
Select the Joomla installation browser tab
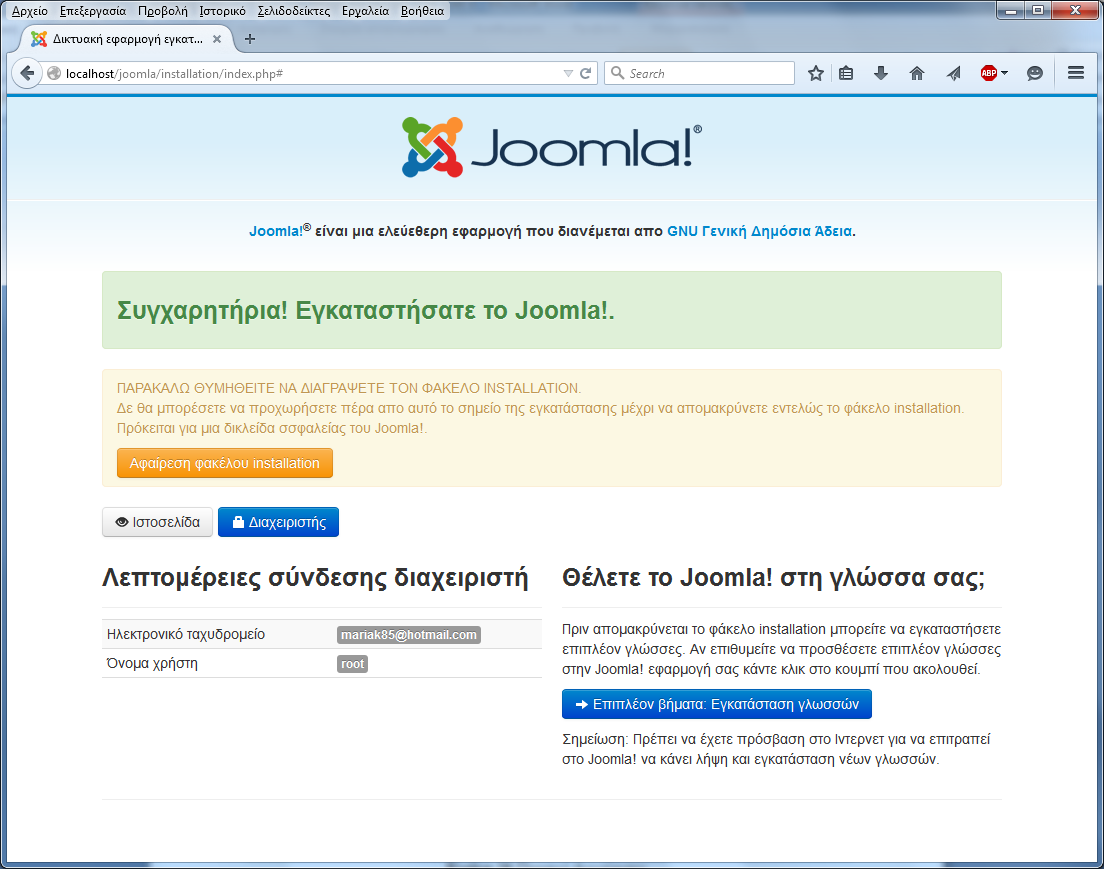coord(127,39)
